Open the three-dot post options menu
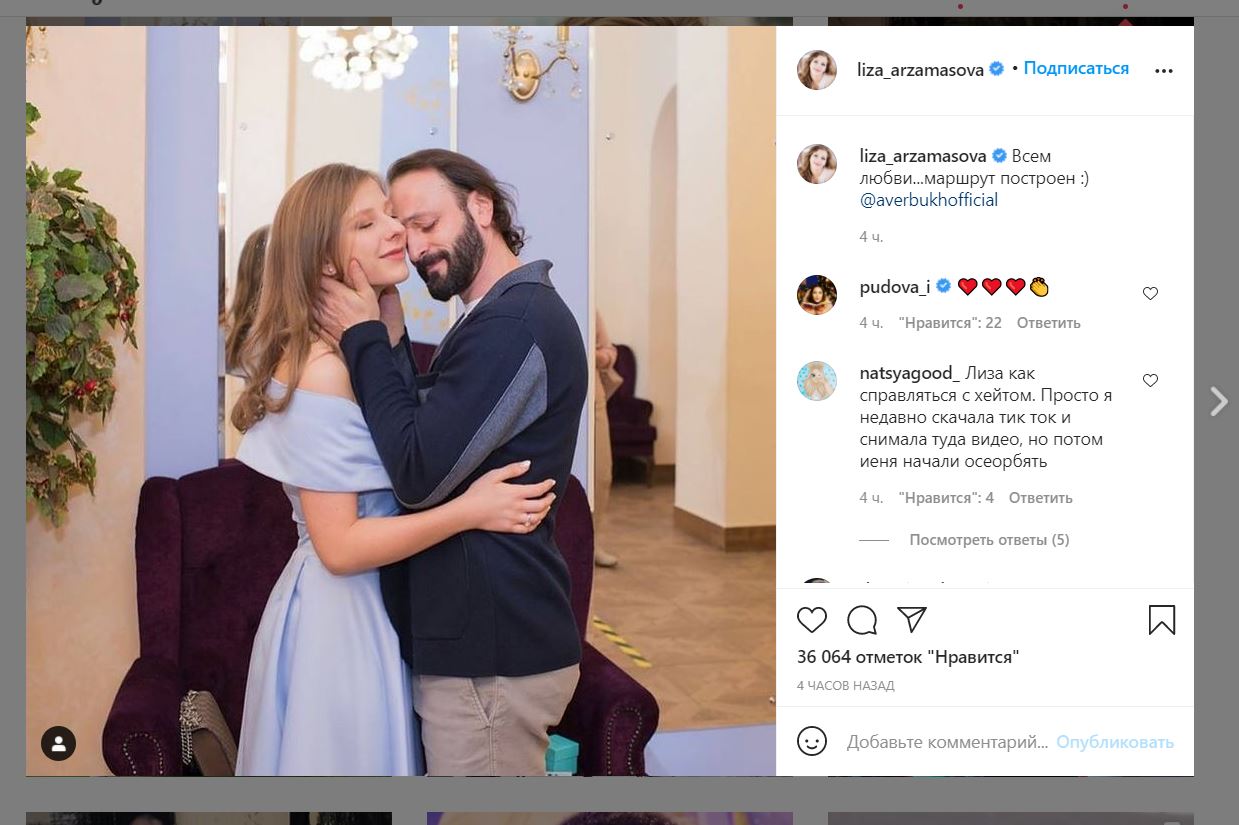 pyautogui.click(x=1163, y=71)
